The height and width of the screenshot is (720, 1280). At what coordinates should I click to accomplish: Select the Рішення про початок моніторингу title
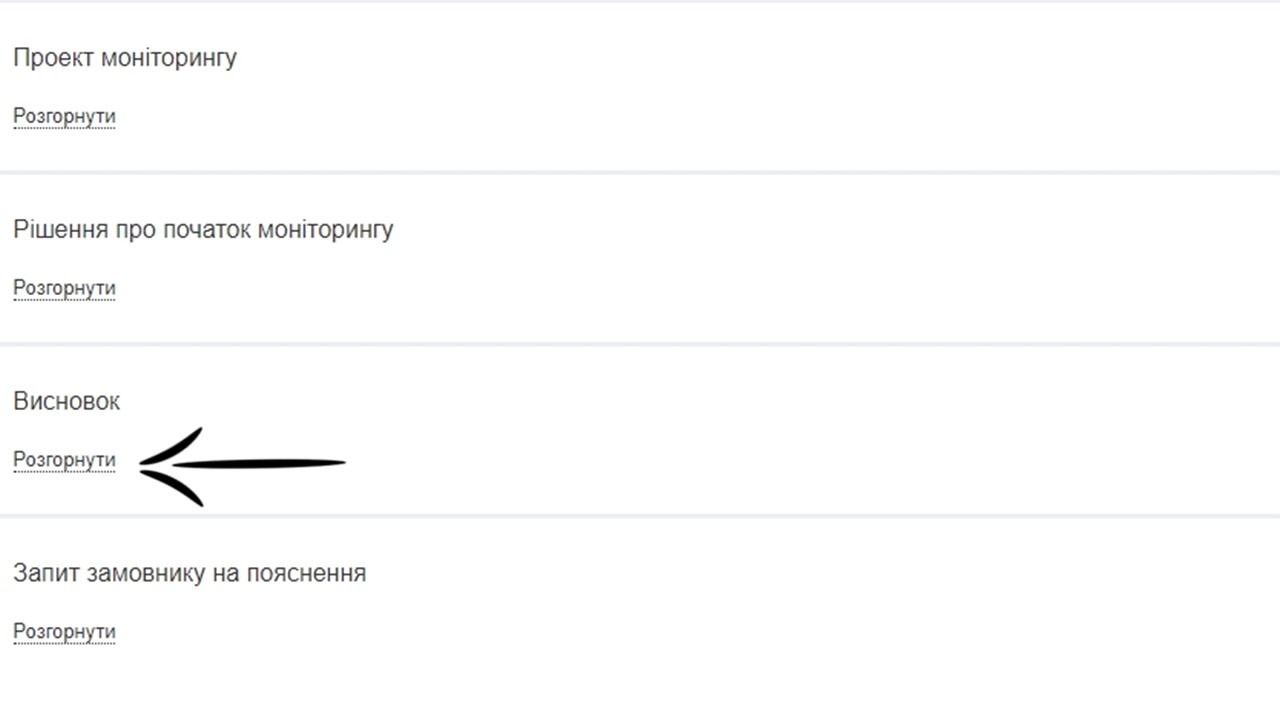(x=203, y=230)
